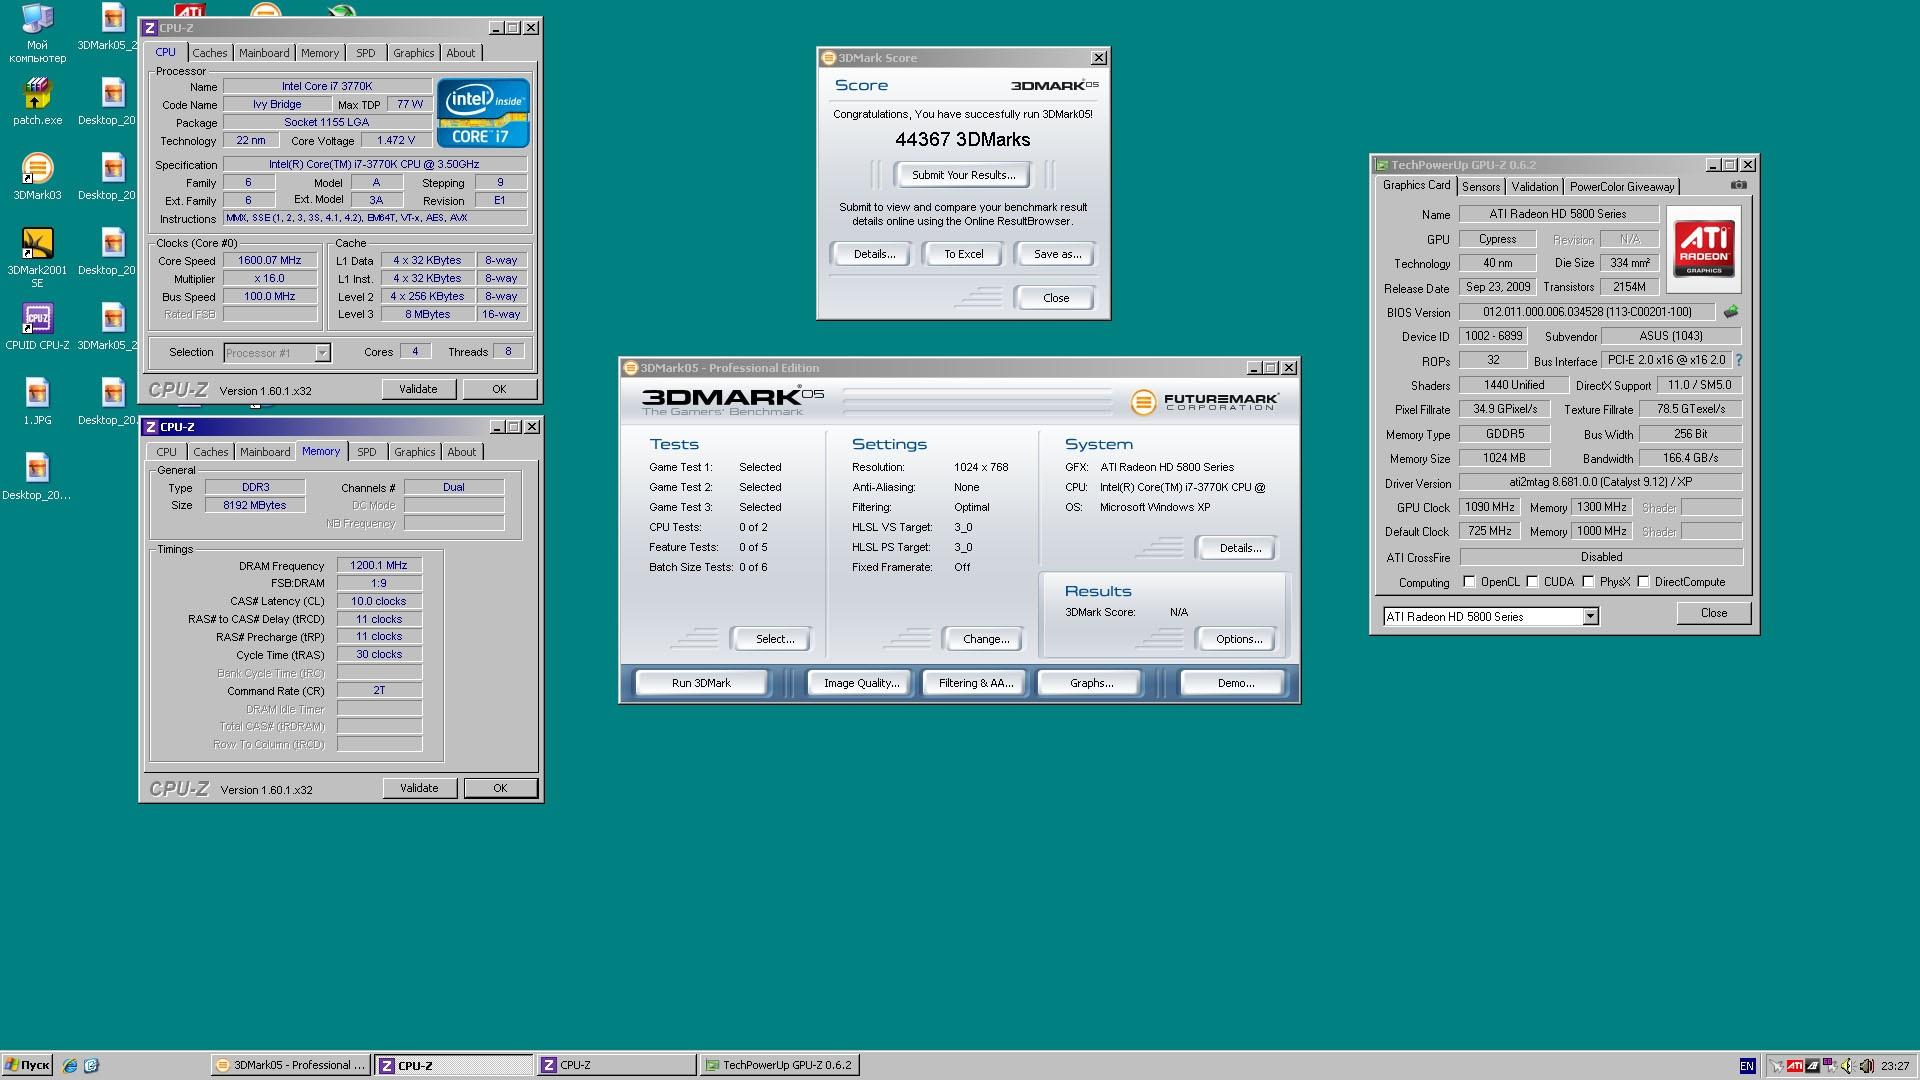Viewport: 1920px width, 1080px height.
Task: Launch Internet Explorer from quick launch
Action: pyautogui.click(x=70, y=1066)
